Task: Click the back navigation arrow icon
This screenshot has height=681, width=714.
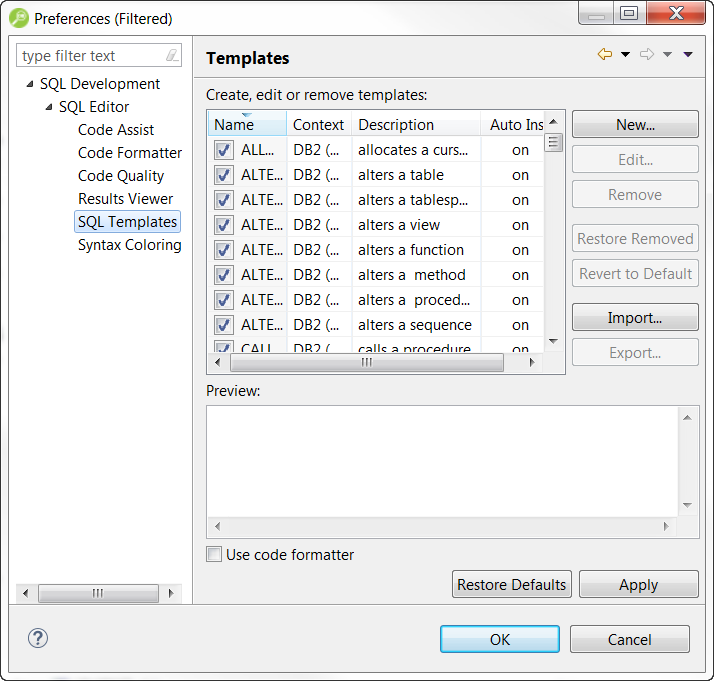Action: 604,55
